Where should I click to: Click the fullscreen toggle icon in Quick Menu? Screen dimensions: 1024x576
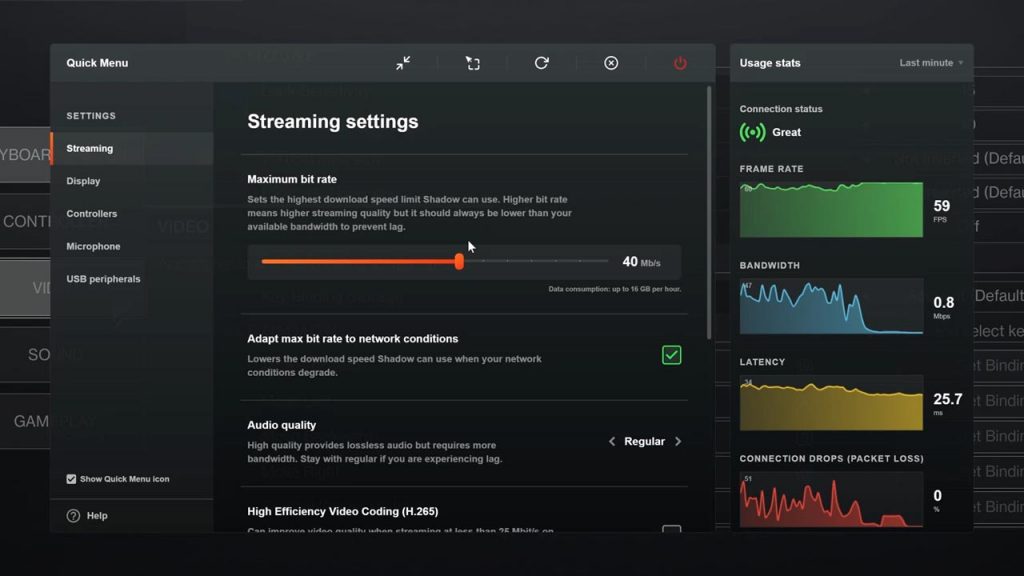tap(473, 63)
